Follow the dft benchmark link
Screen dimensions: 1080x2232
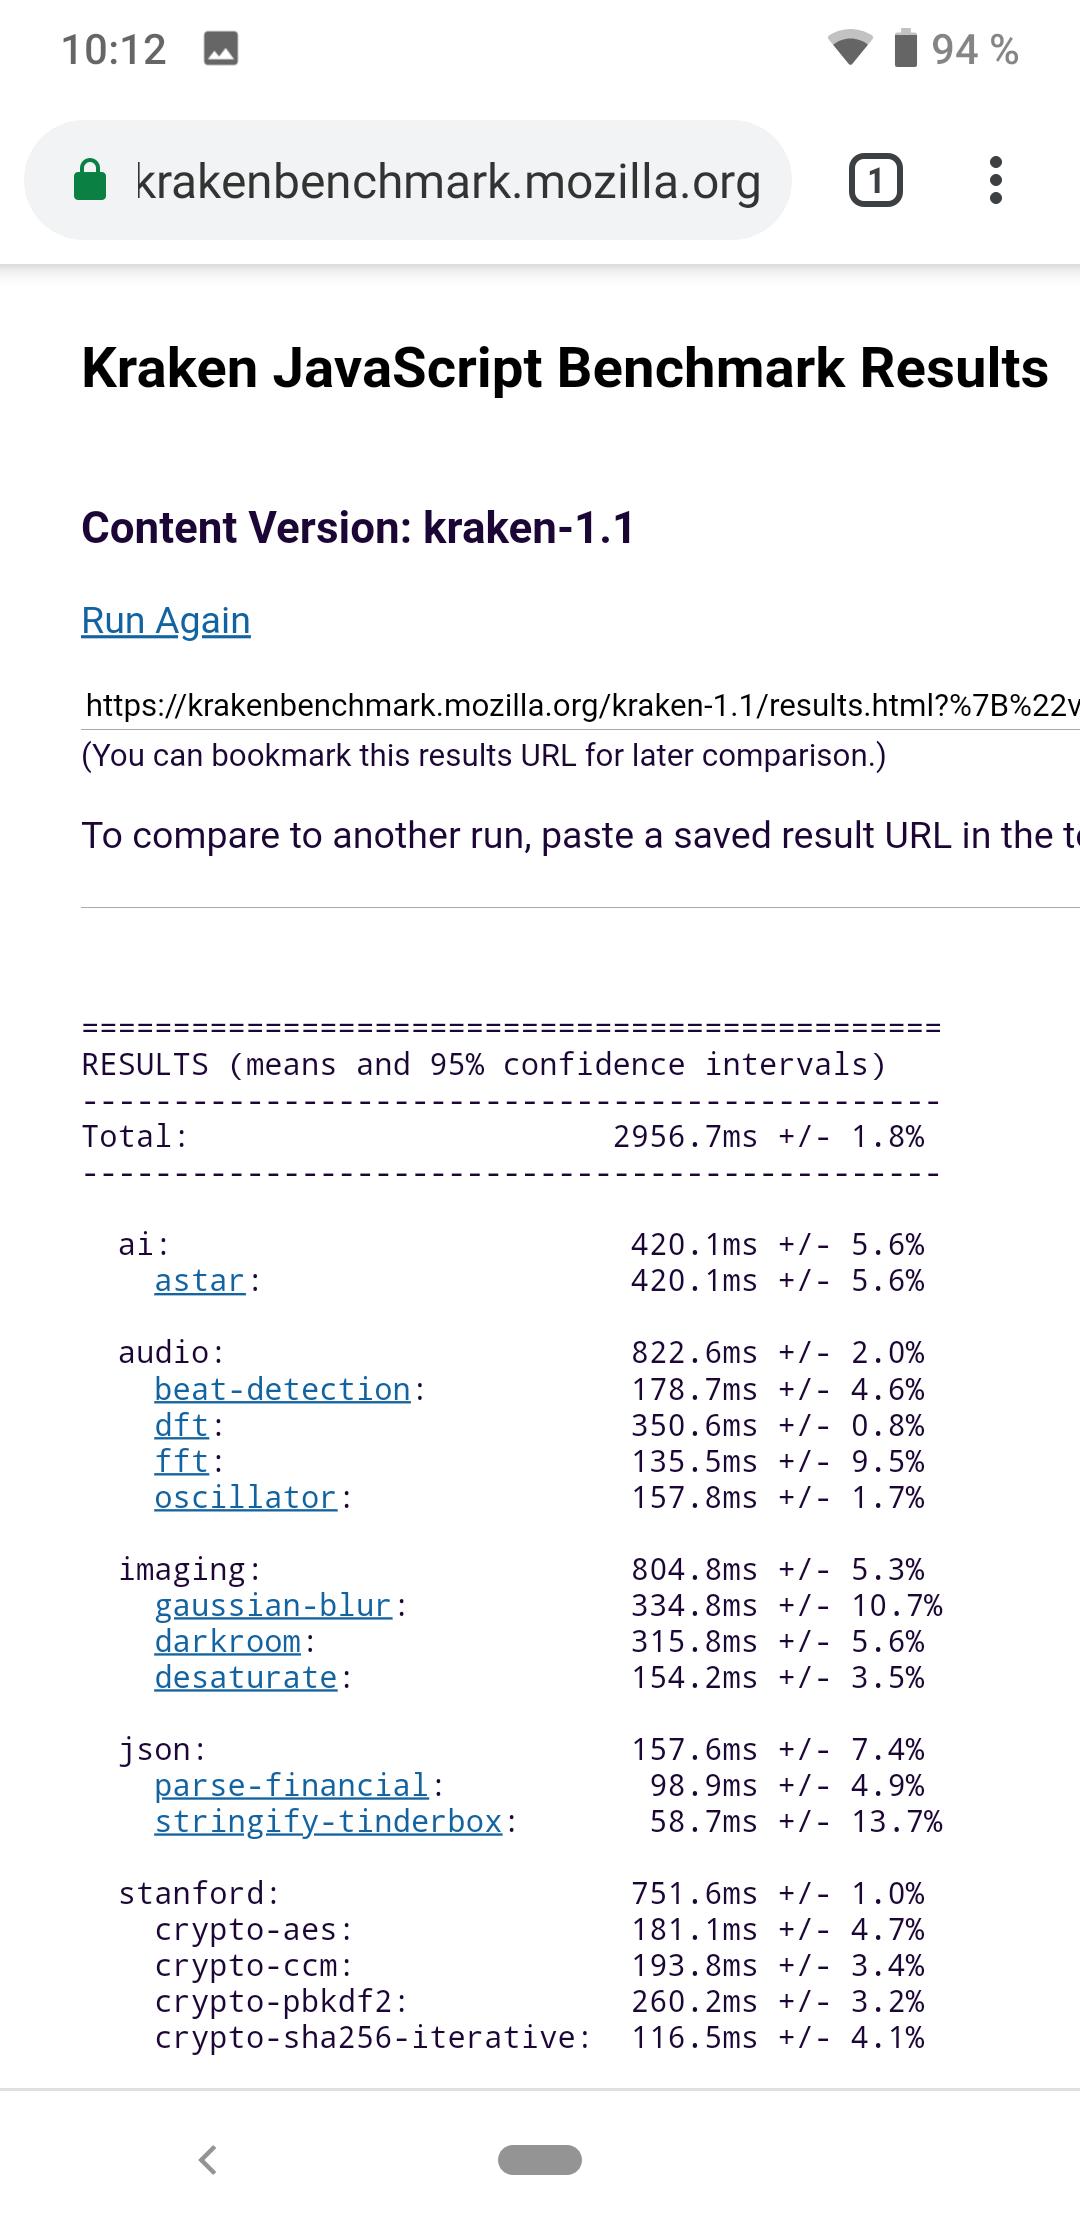coord(182,1425)
